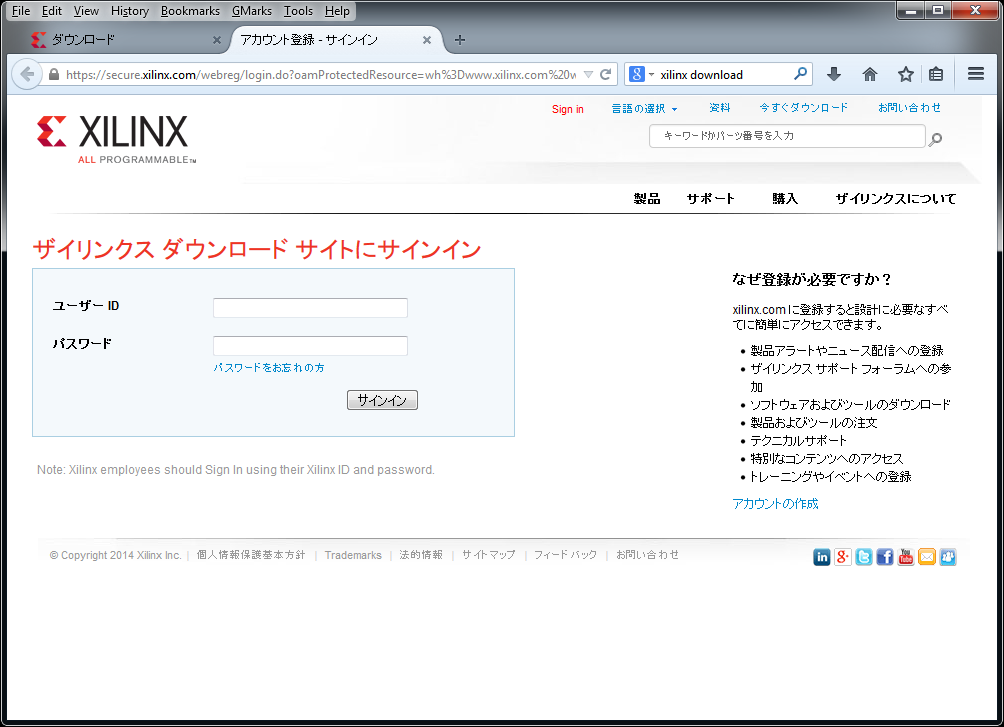1004x727 pixels.
Task: Open the Facebook icon in footer
Action: [x=885, y=557]
